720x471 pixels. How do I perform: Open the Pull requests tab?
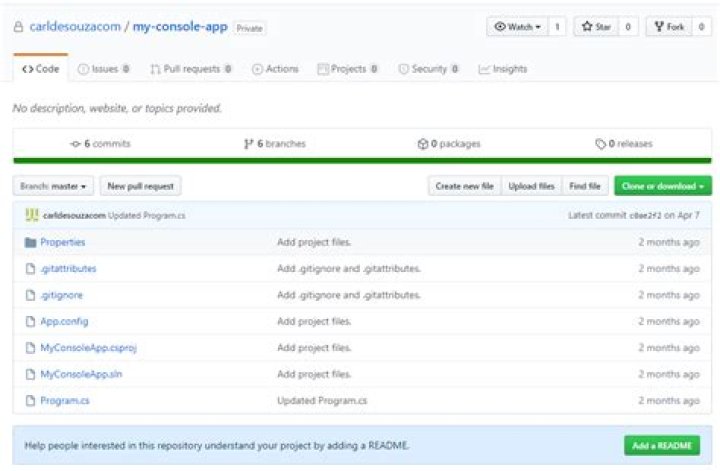point(191,69)
